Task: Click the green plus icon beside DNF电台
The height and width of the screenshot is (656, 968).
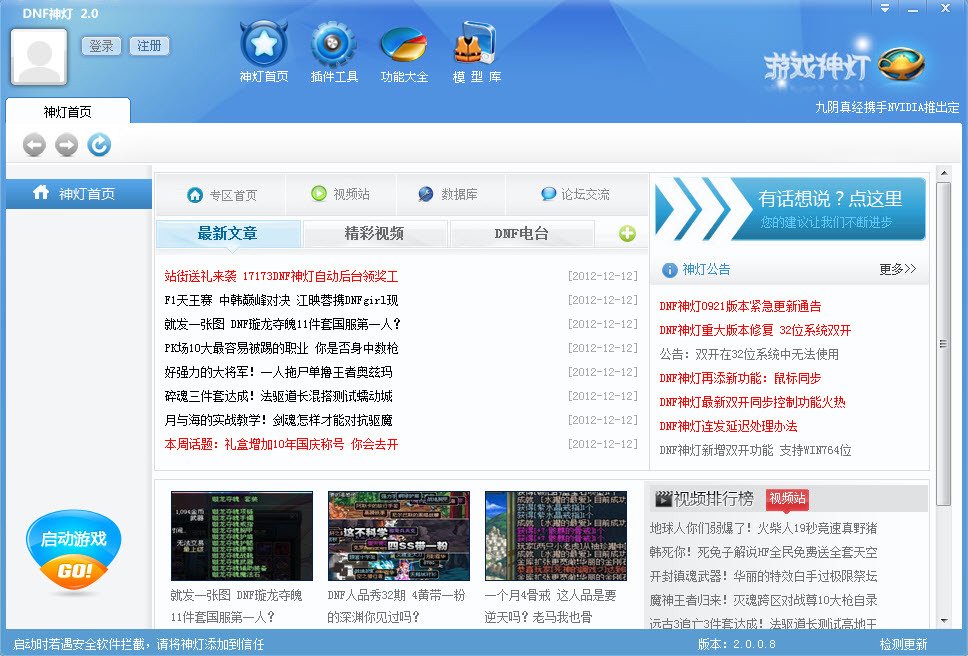Action: pos(627,234)
